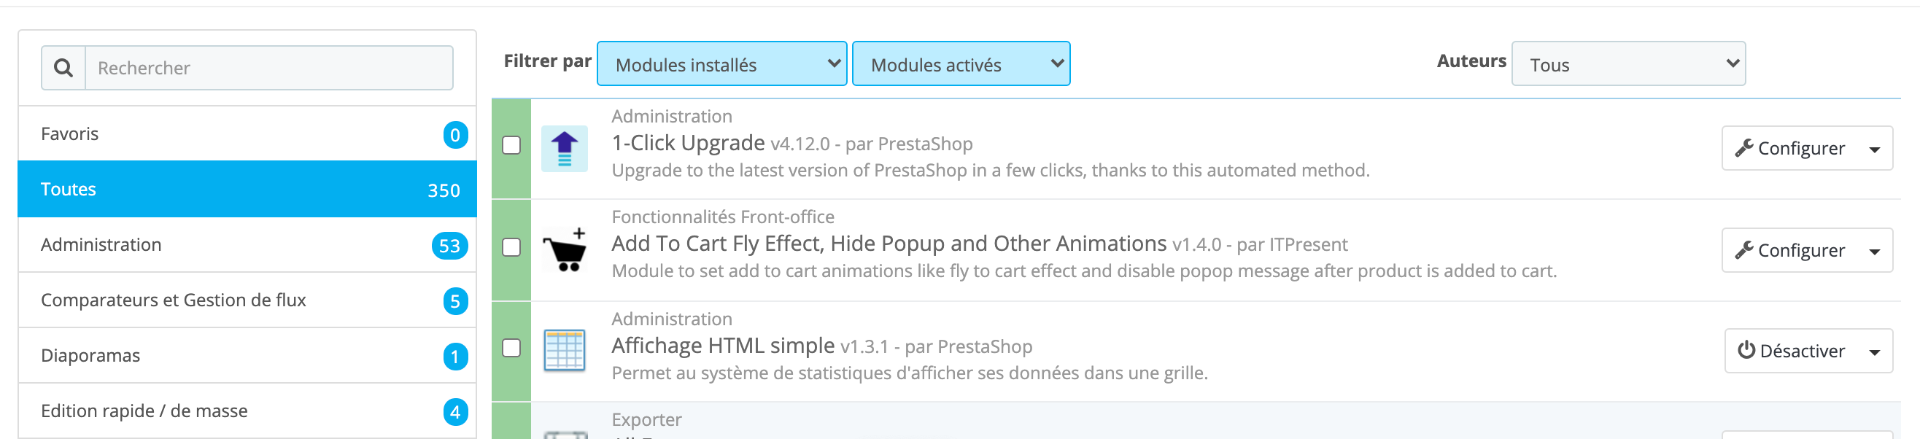Tick the Add To Cart Fly Effect checkbox
1920x439 pixels.
pos(511,247)
